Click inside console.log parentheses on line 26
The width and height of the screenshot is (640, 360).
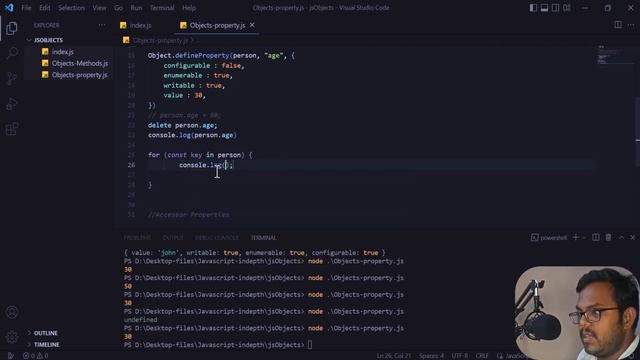pos(226,165)
